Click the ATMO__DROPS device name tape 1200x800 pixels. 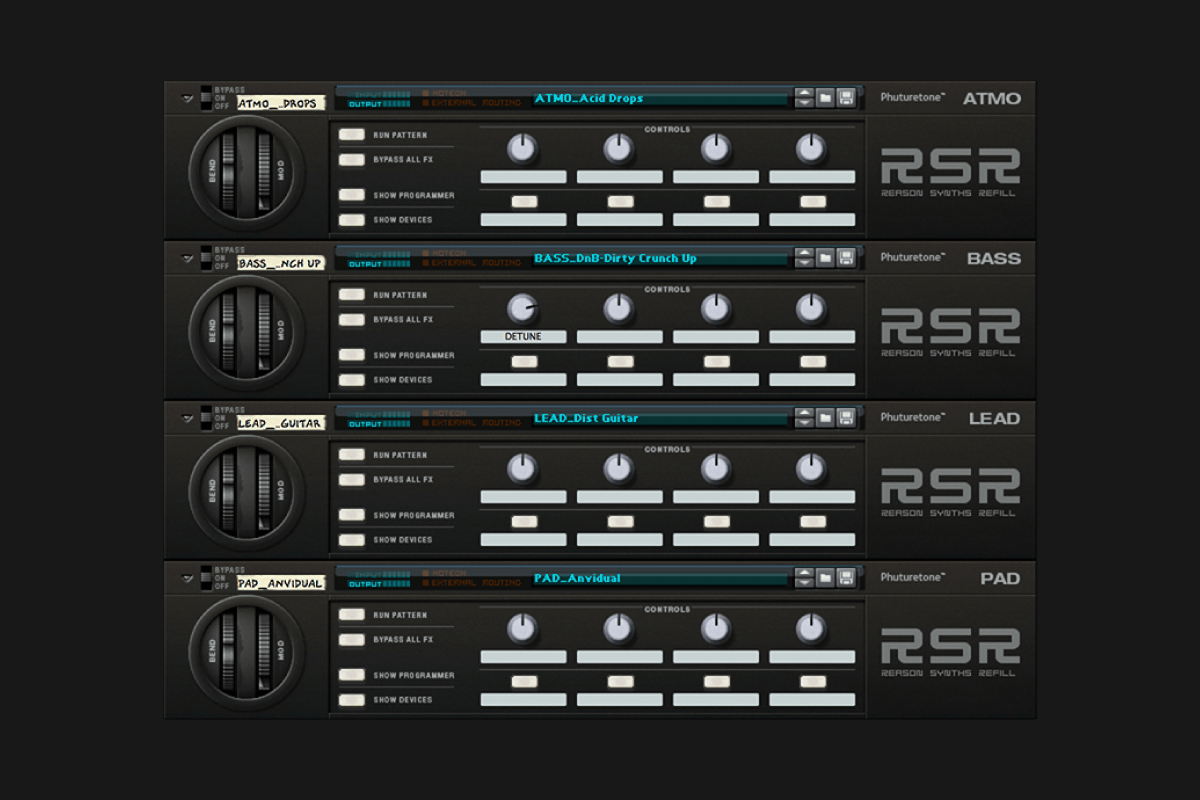(281, 103)
